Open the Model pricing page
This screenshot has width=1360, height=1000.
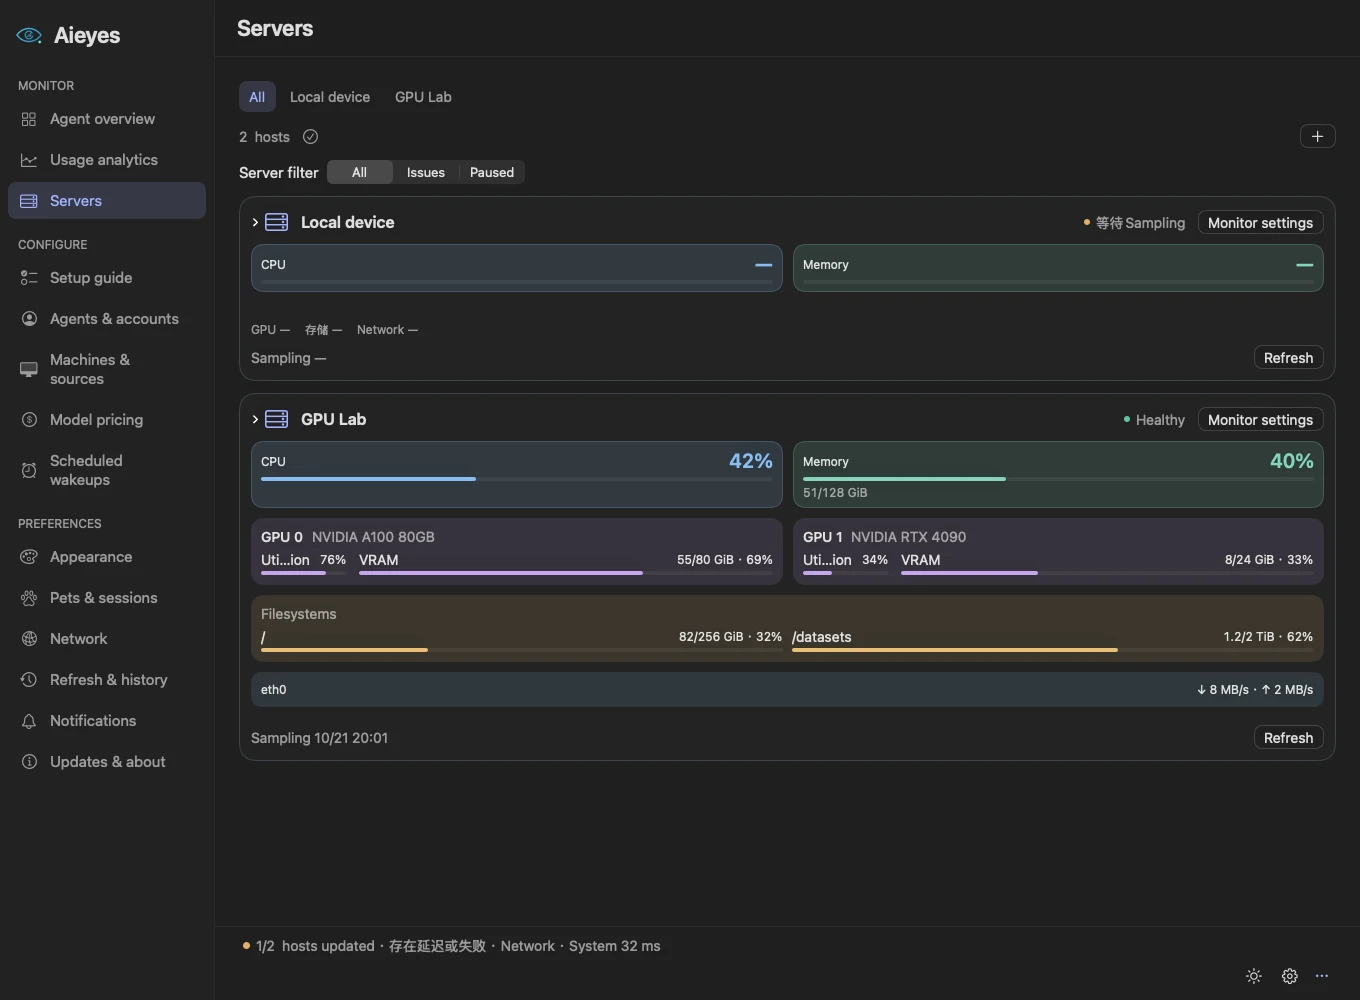point(107,420)
